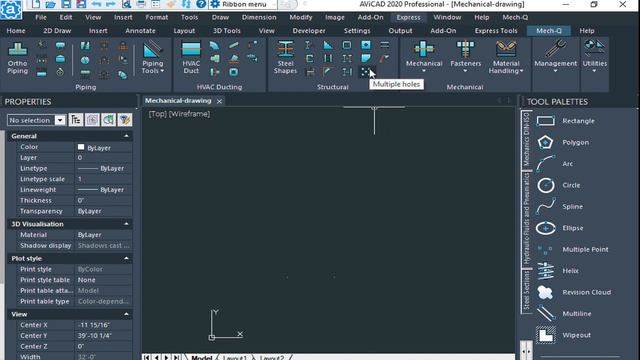Open the Ribbon menu workspace dropdown
The width and height of the screenshot is (640, 360).
[243, 4]
